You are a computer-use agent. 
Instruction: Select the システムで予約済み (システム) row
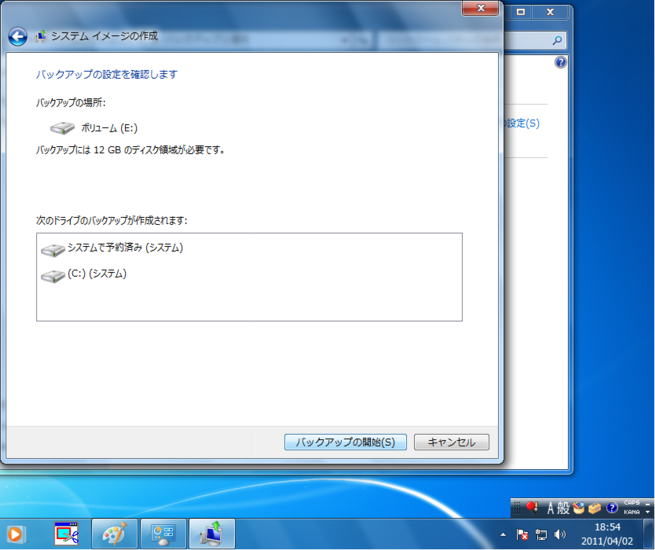(x=249, y=248)
